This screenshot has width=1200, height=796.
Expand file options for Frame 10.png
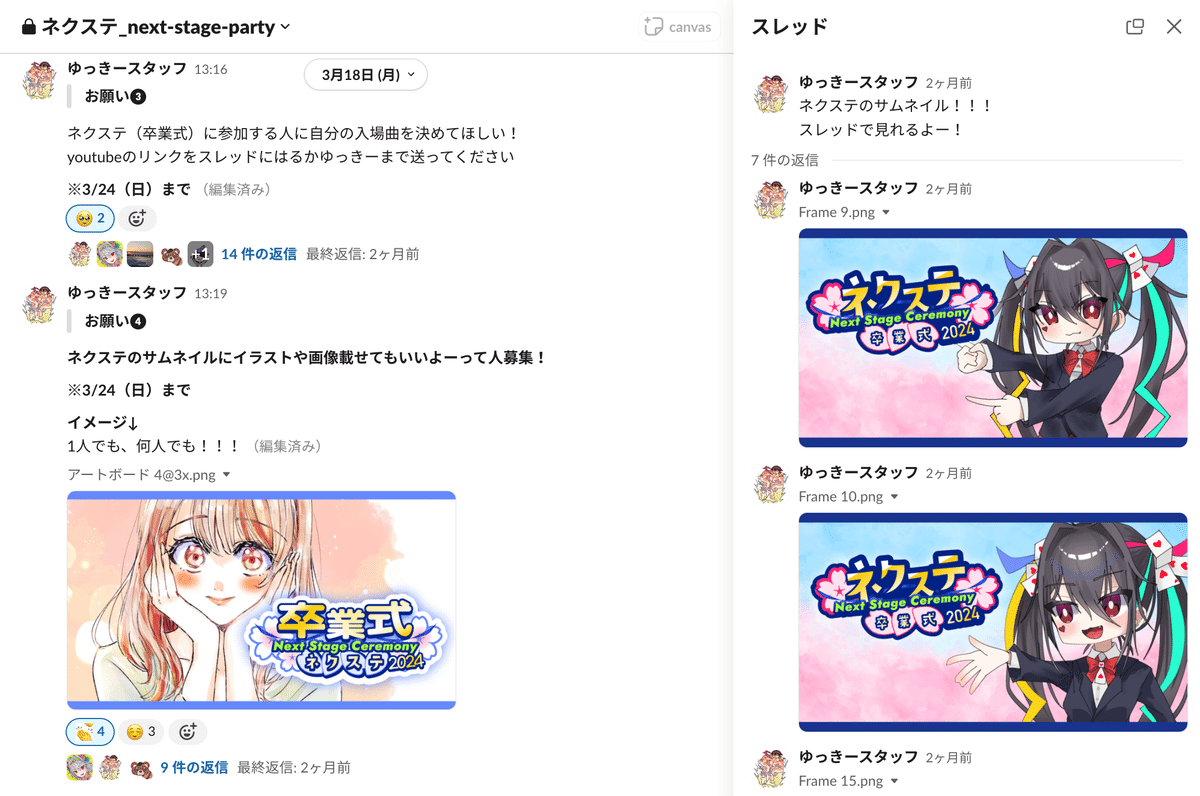(893, 497)
